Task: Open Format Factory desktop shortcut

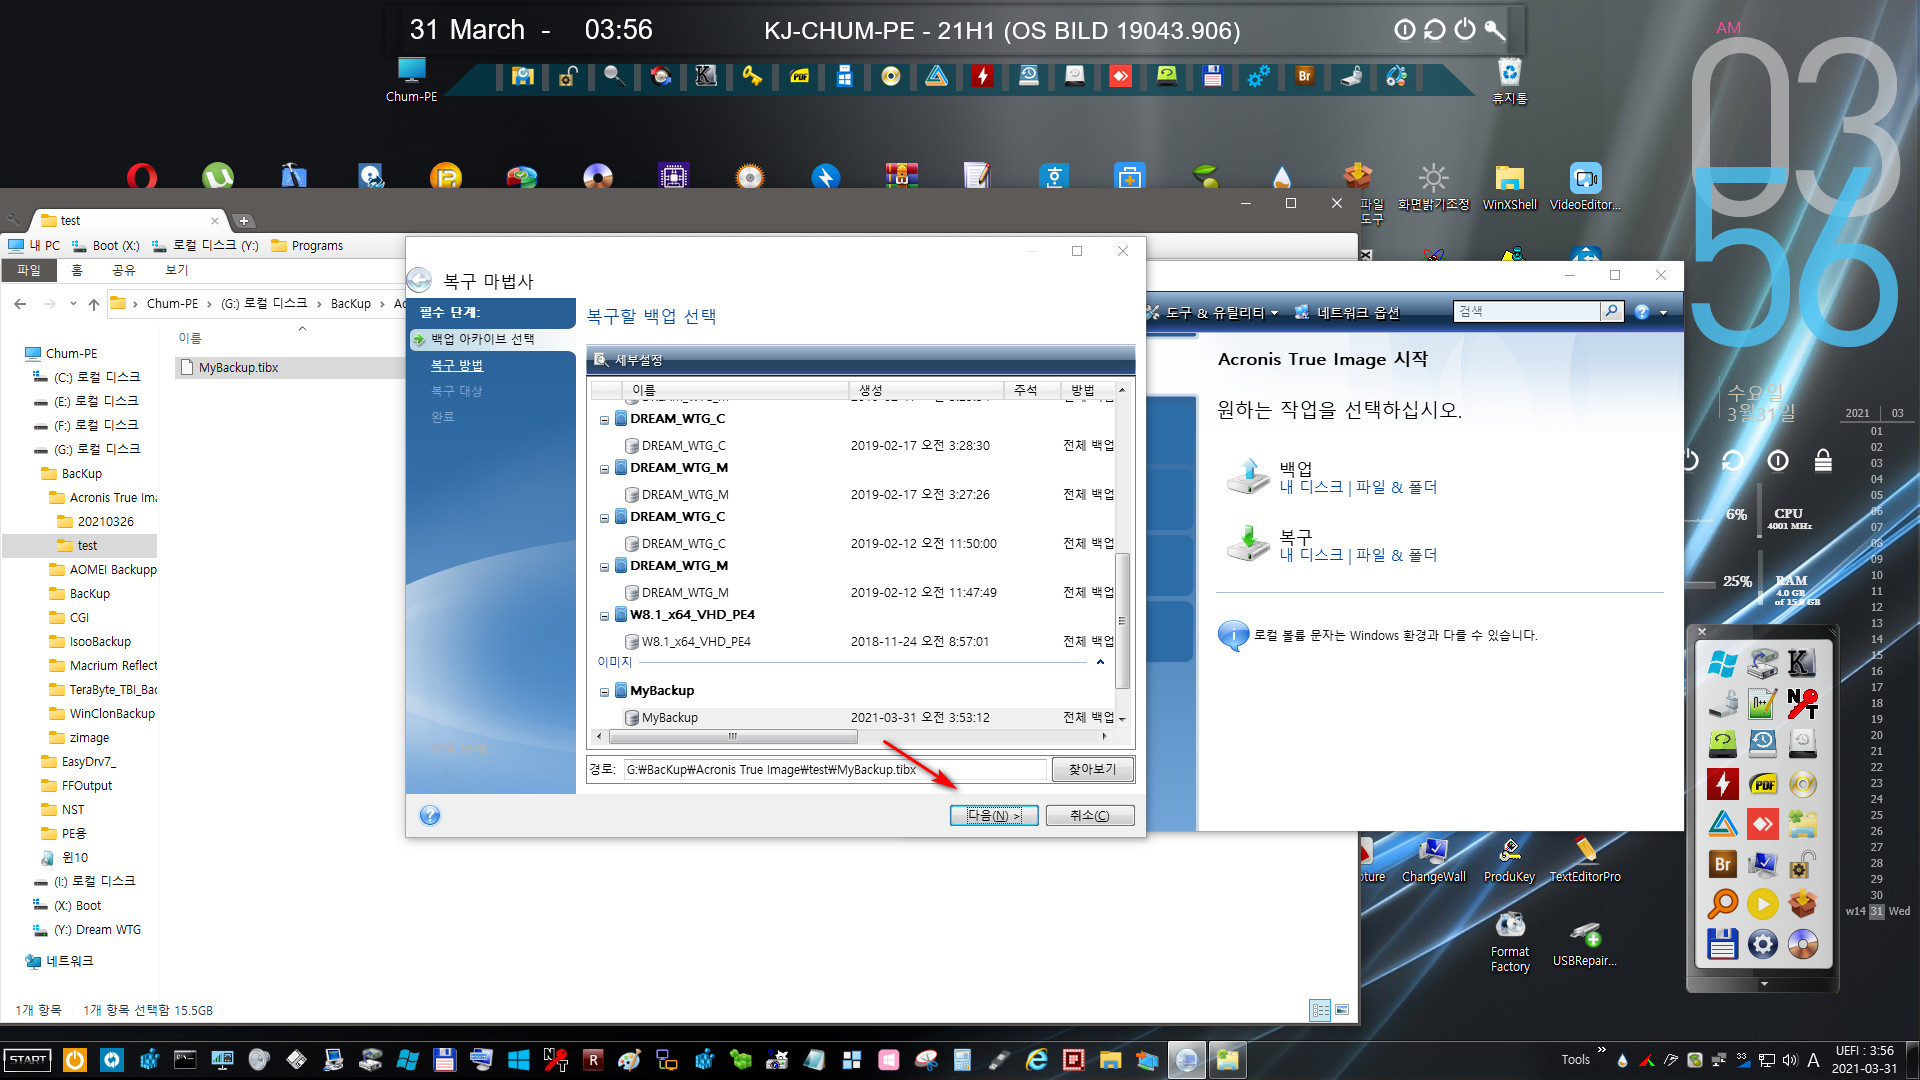Action: point(1510,941)
